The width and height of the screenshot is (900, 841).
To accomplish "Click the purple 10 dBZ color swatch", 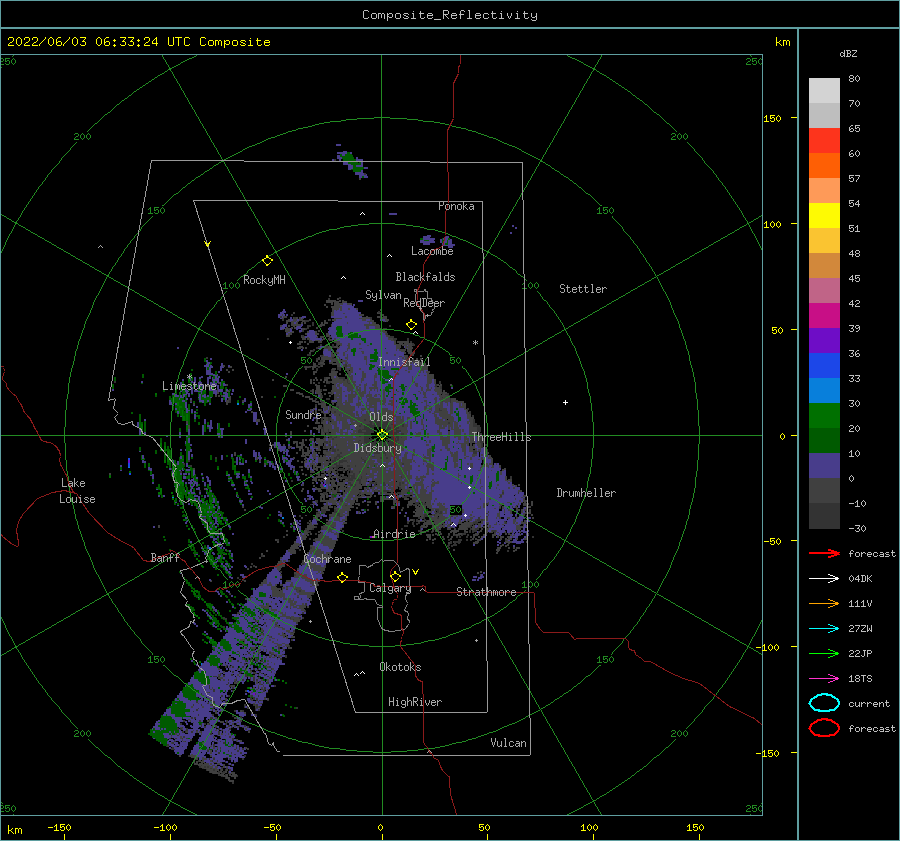I will point(824,465).
